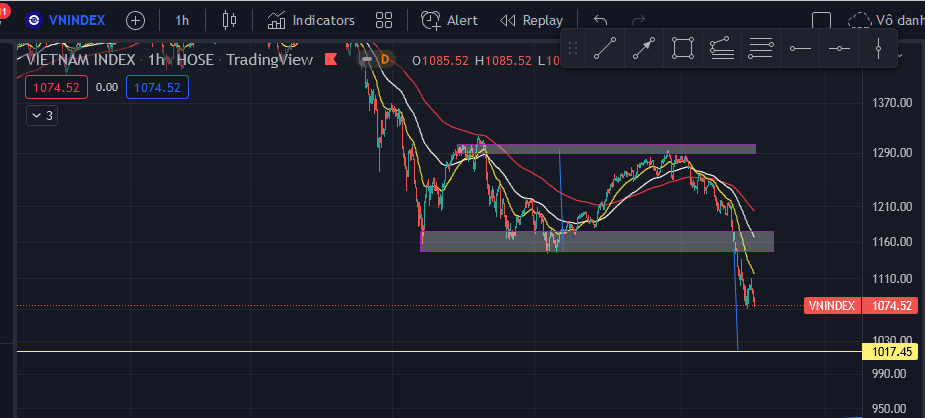Select the Trend Line tool
The image size is (925, 418).
[605, 48]
